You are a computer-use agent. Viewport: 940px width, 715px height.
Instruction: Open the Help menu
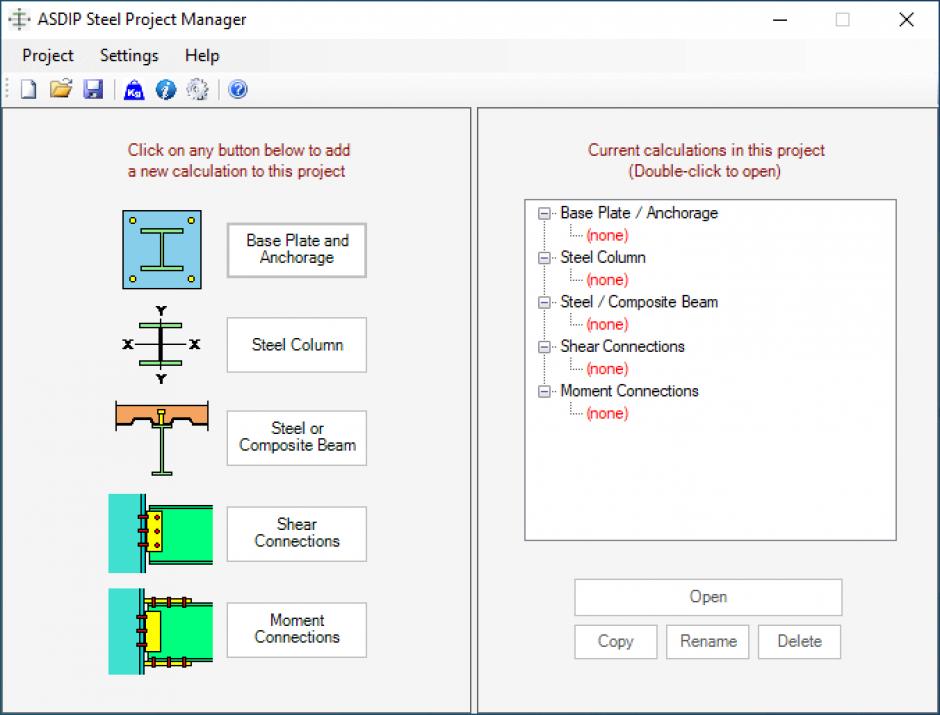click(202, 56)
